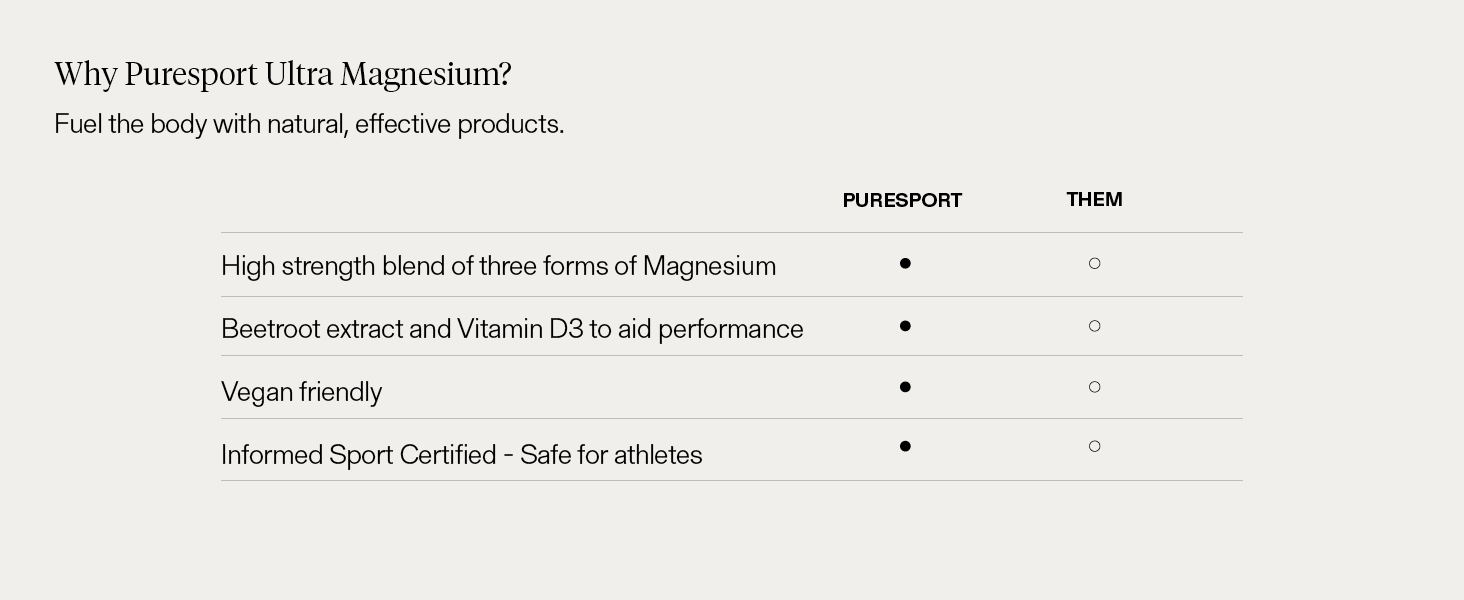
Task: Click Puresport's filled dot for Beetroot extract row
Action: pos(905,326)
